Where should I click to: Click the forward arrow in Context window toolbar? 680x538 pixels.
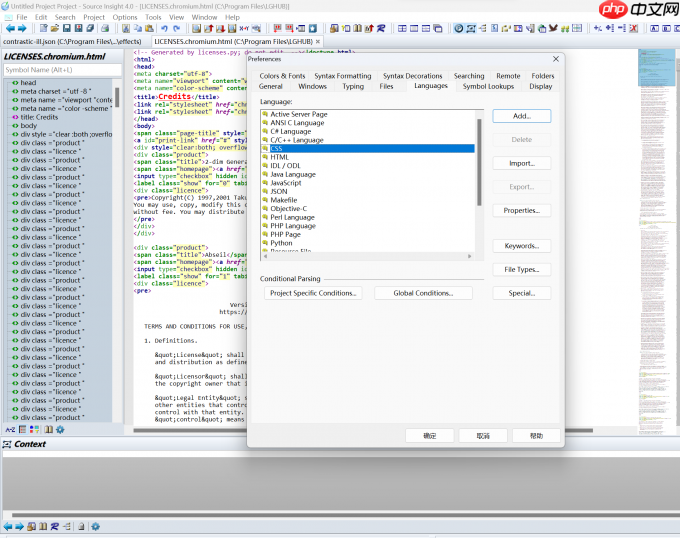coord(19,526)
